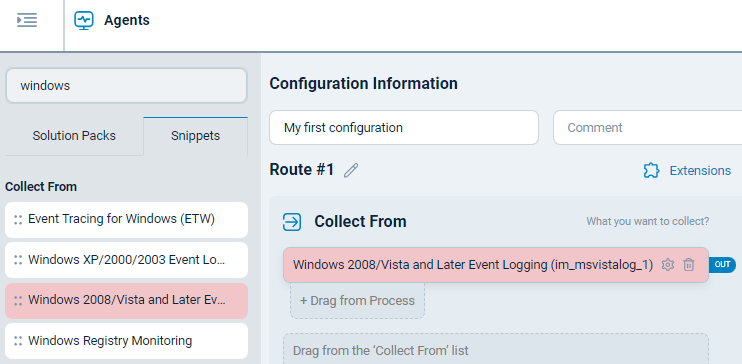The width and height of the screenshot is (742, 364).
Task: Click the Agents monitor icon
Action: point(84,20)
